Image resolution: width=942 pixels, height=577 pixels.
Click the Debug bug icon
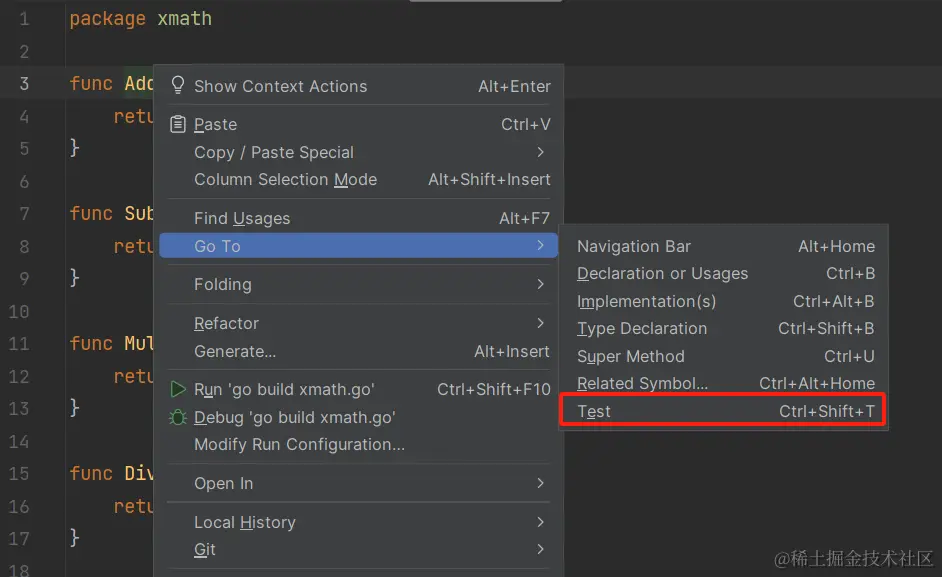178,417
